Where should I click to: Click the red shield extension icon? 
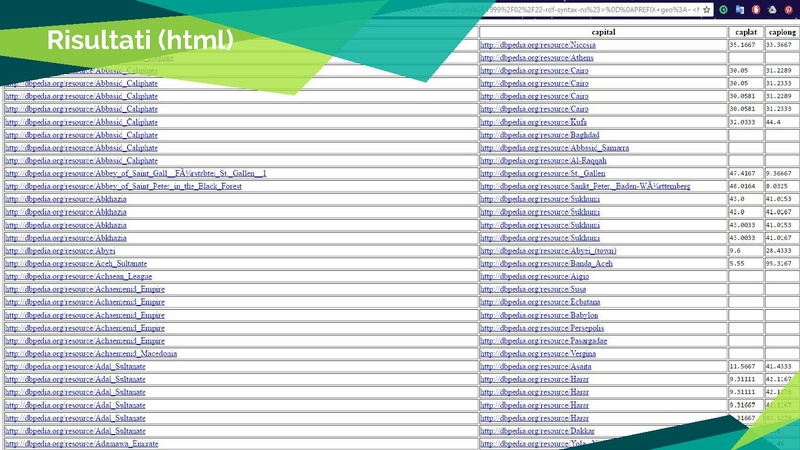tap(756, 10)
